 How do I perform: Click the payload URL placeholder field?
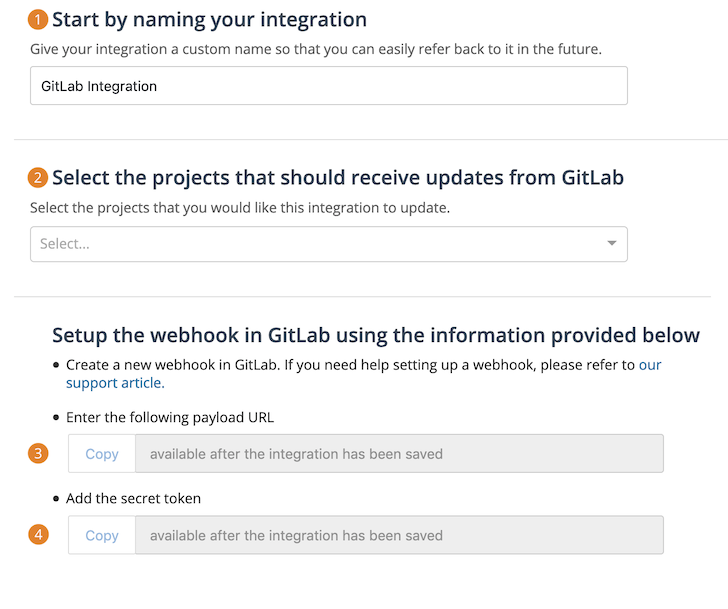[x=399, y=454]
